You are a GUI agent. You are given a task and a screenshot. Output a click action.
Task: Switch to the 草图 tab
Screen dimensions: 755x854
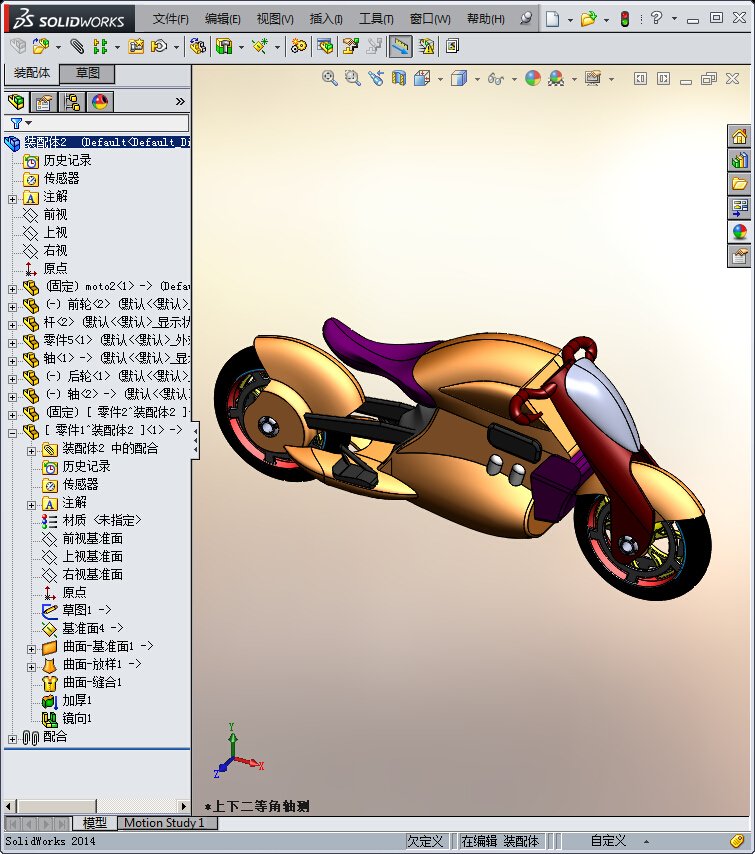(87, 73)
